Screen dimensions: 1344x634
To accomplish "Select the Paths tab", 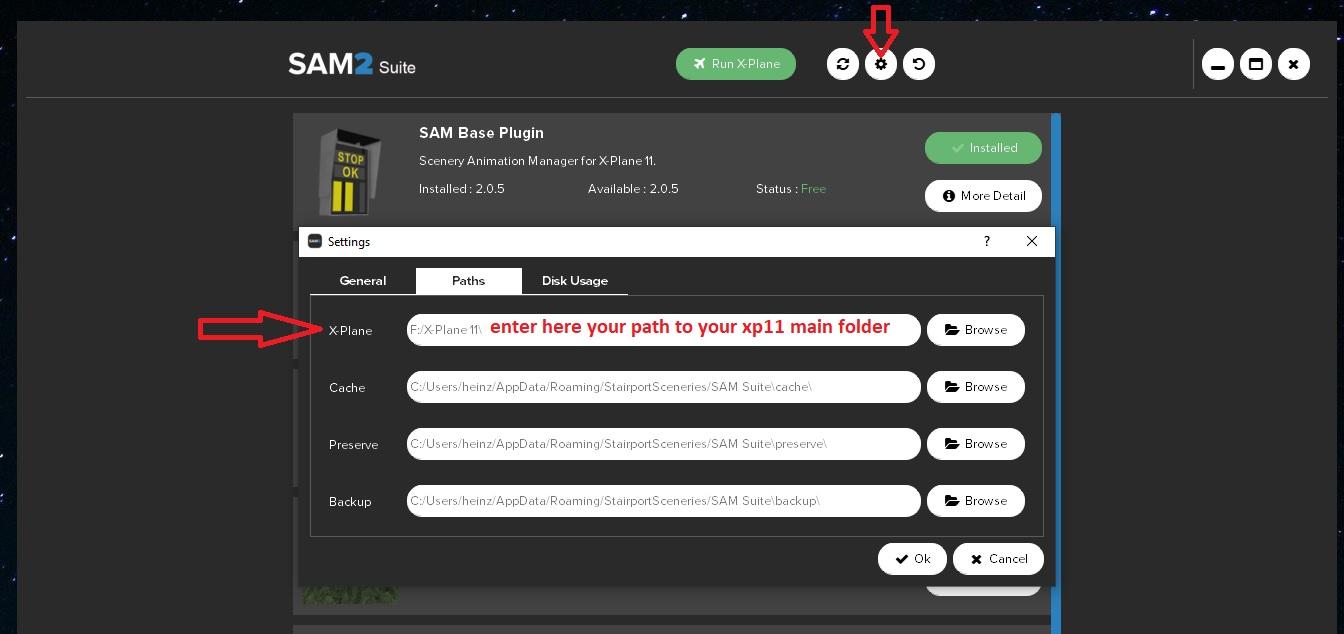I will pos(468,281).
